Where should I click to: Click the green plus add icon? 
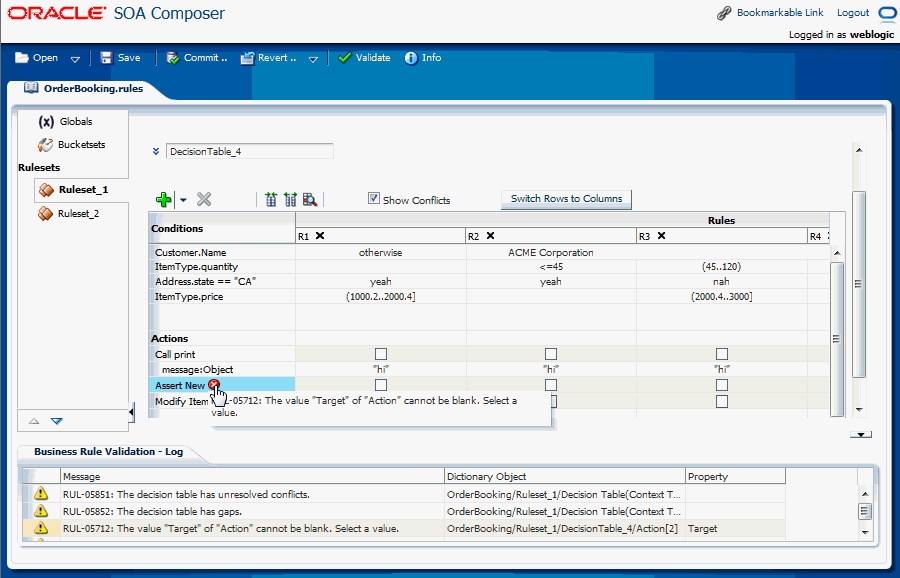click(x=164, y=199)
